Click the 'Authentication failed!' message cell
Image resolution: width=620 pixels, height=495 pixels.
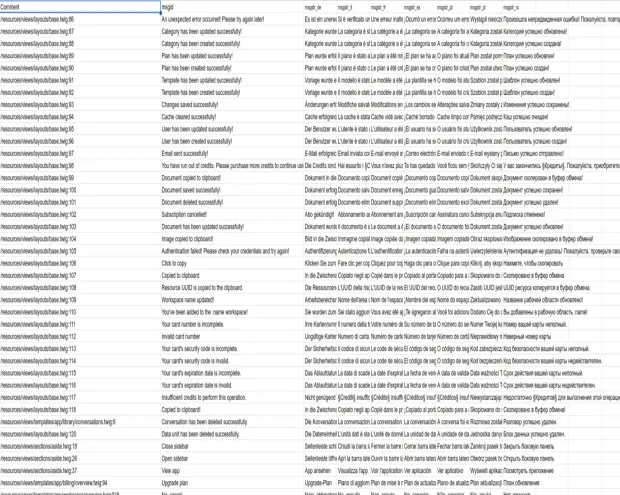pyautogui.click(x=232, y=251)
